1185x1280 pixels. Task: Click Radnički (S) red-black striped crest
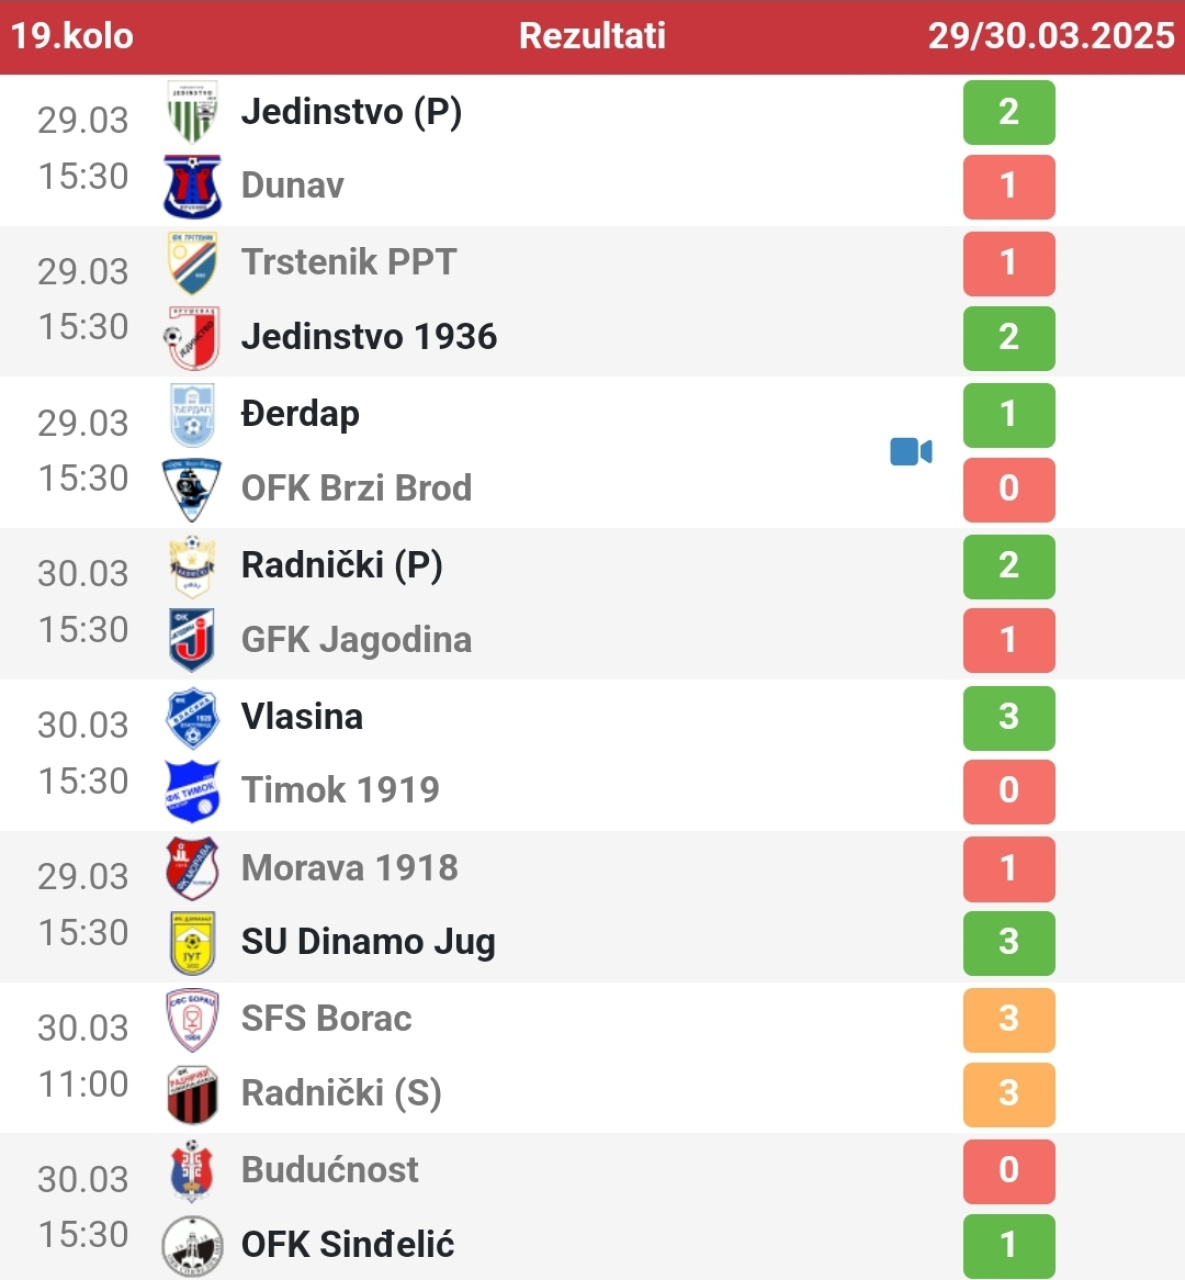click(x=192, y=1093)
